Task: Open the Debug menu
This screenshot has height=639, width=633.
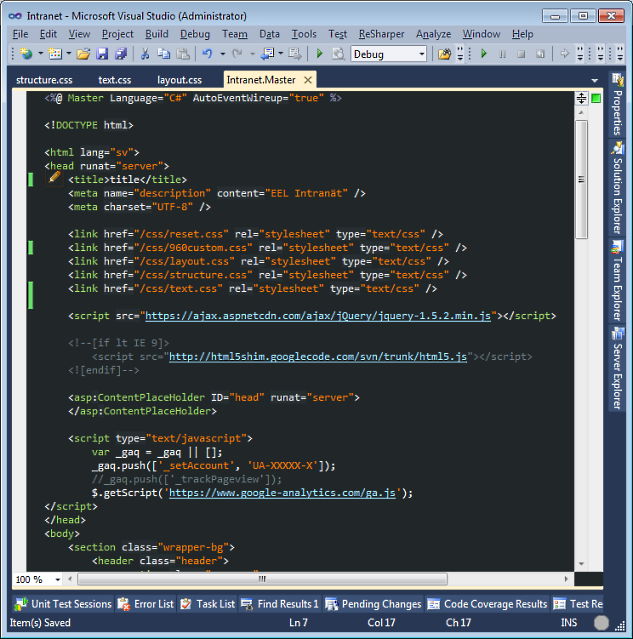Action: [x=195, y=34]
